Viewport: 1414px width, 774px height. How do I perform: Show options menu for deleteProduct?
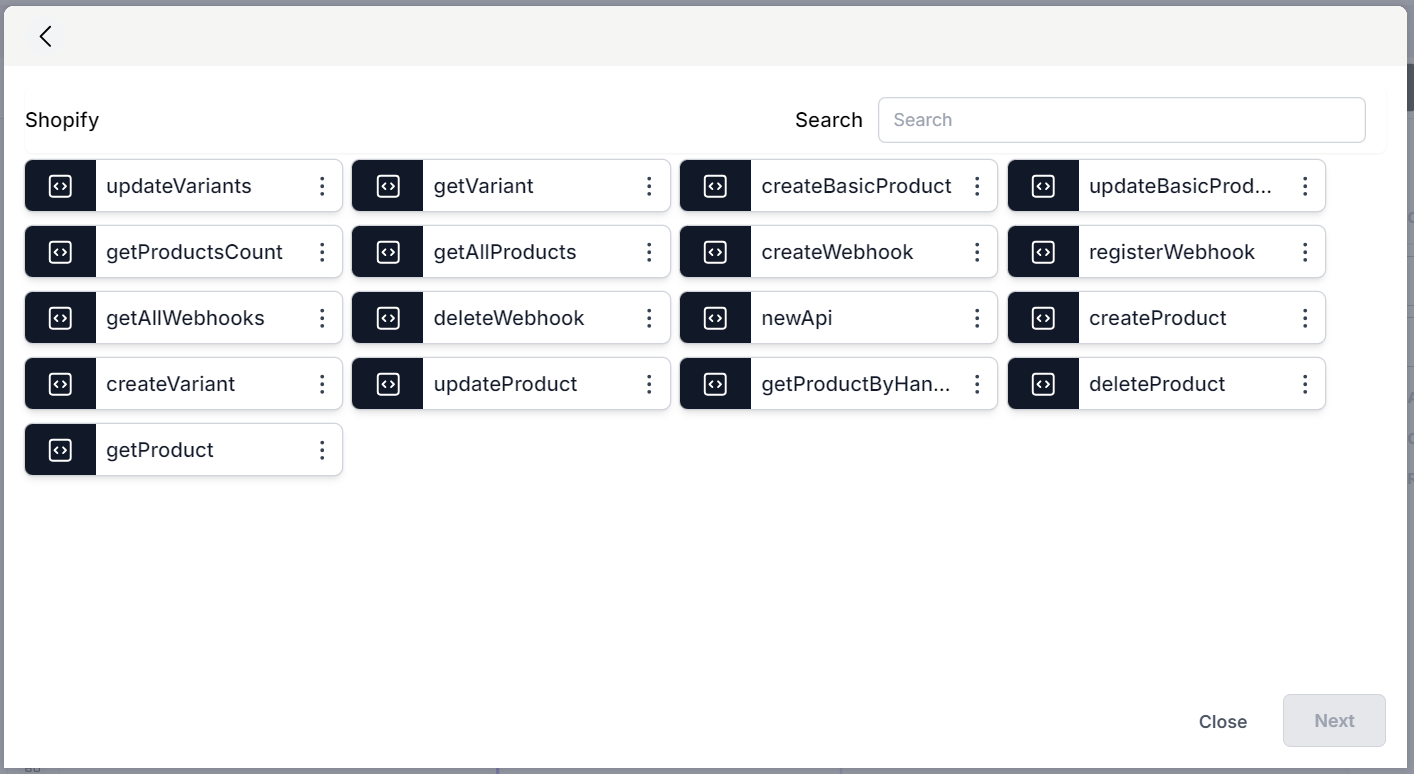[x=1305, y=384]
